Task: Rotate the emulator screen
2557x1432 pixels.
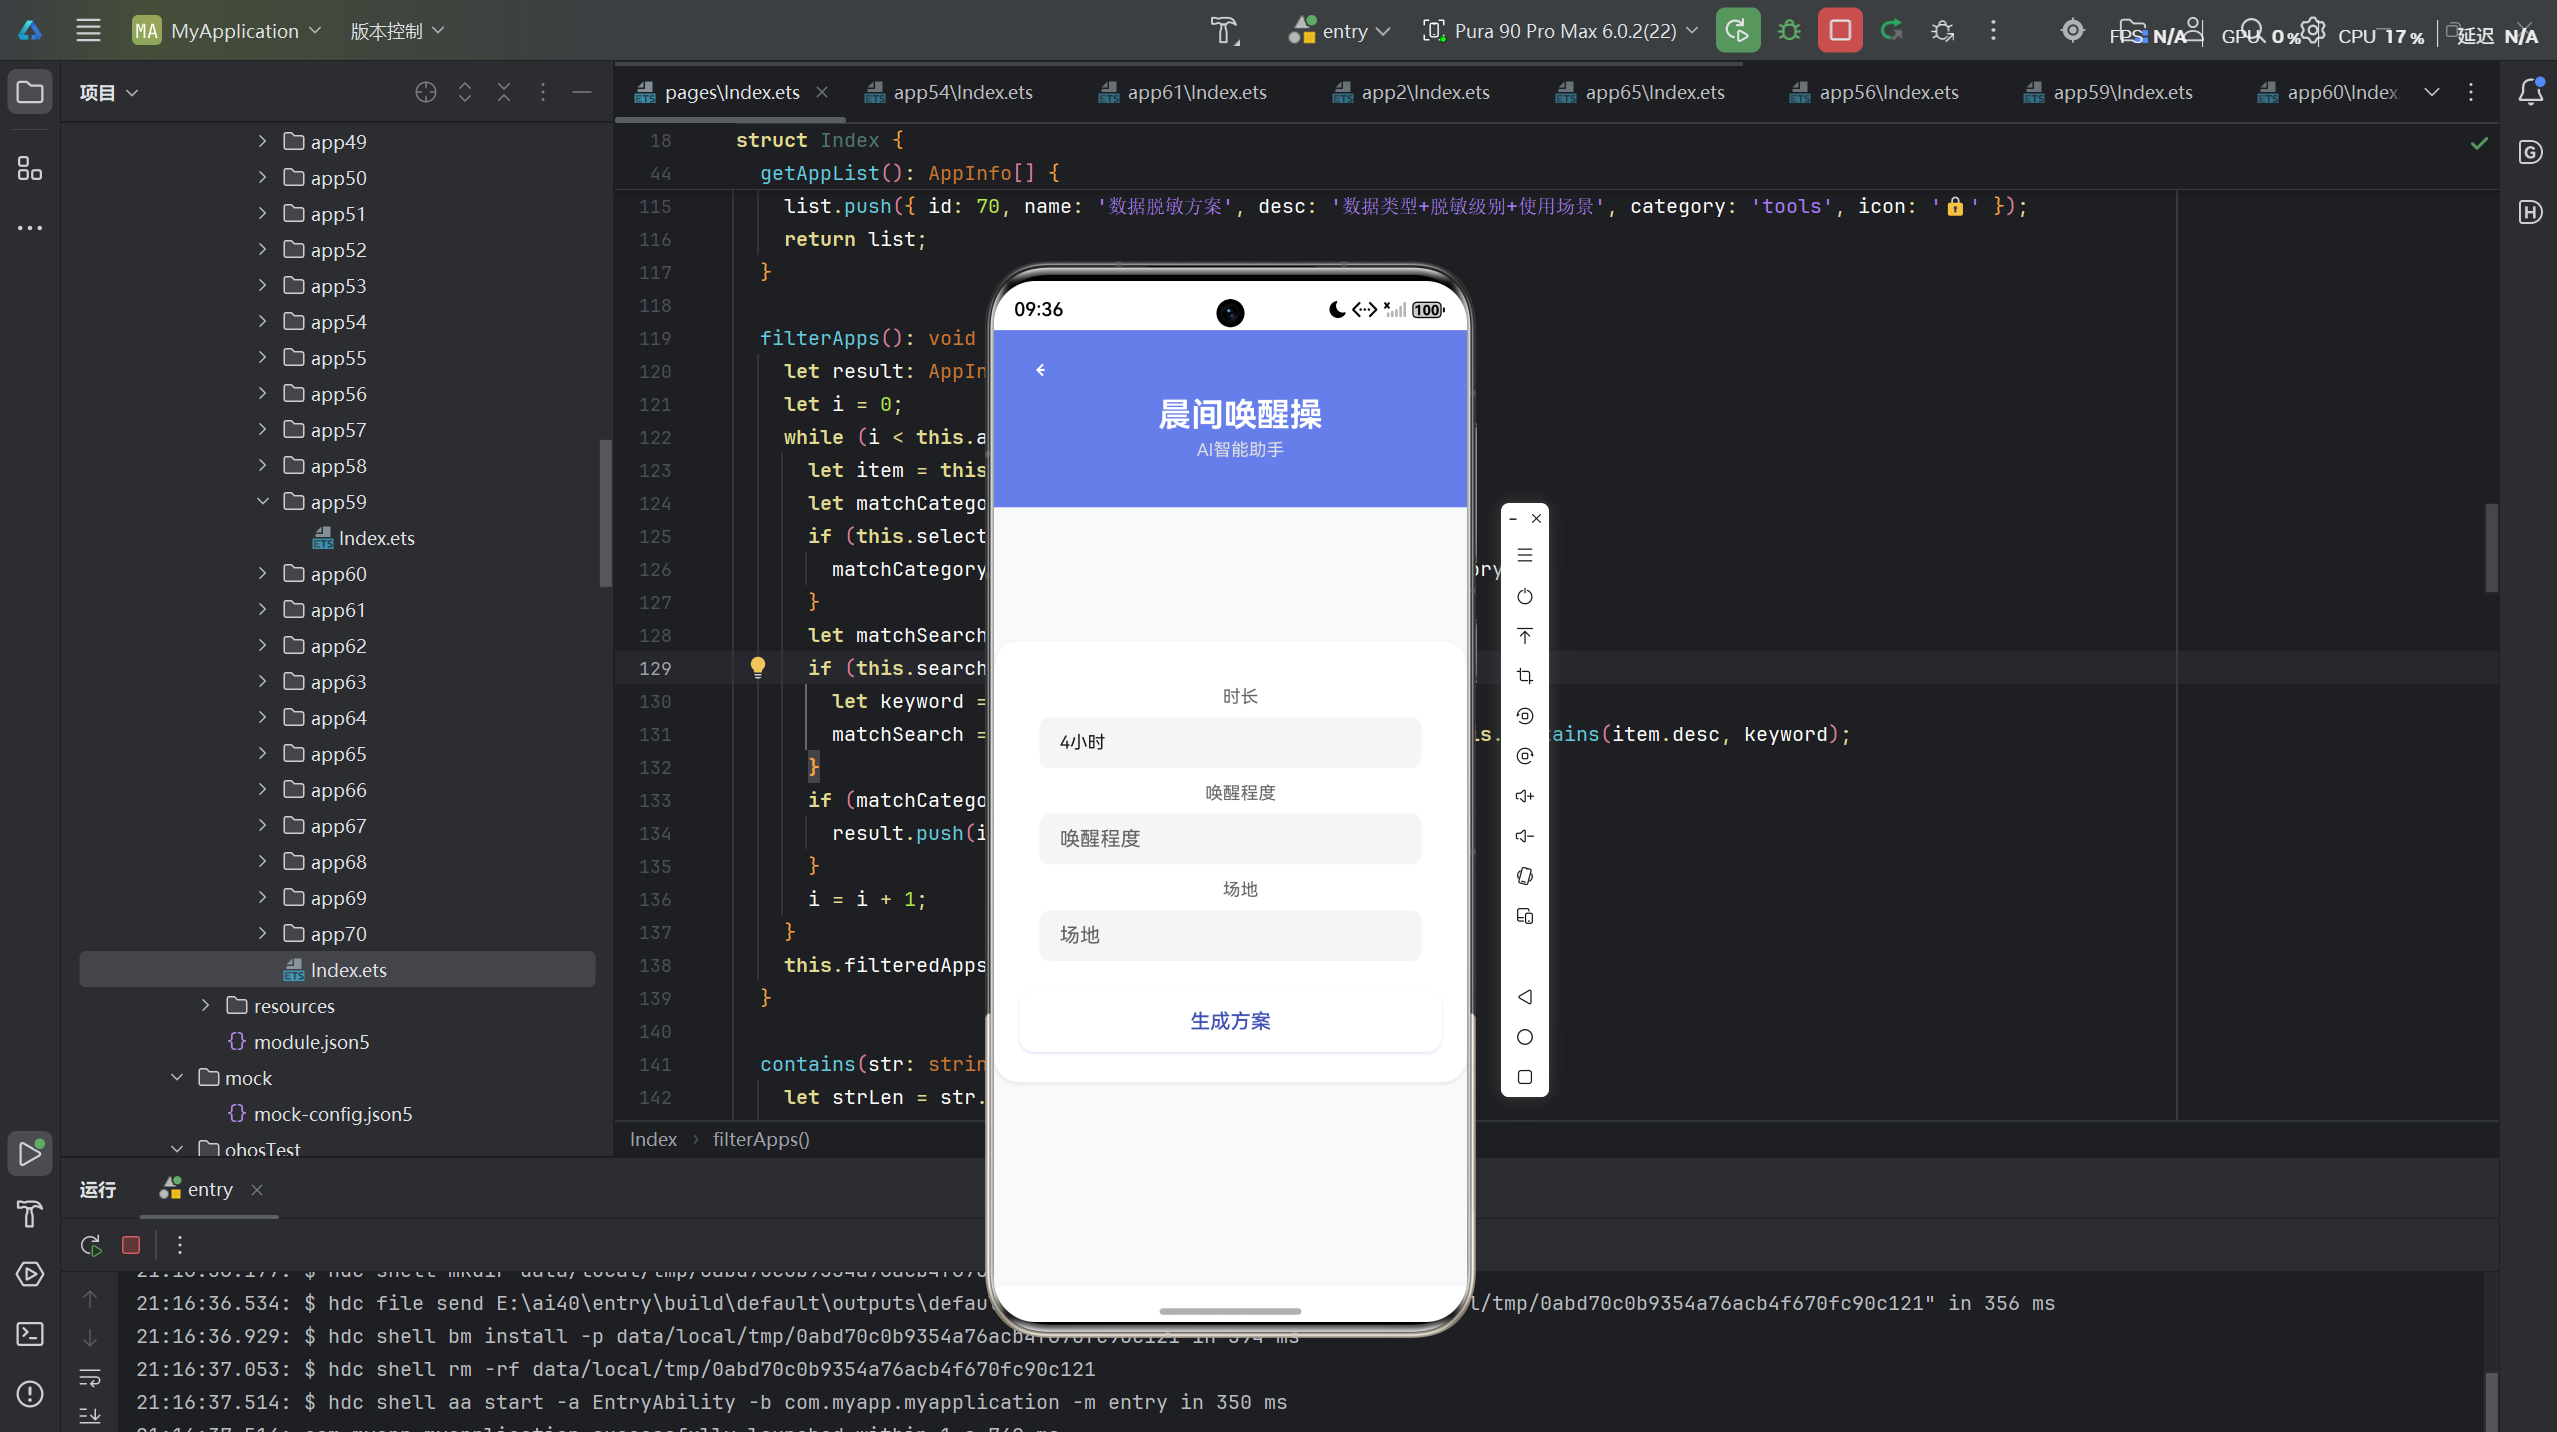Action: pos(1524,877)
